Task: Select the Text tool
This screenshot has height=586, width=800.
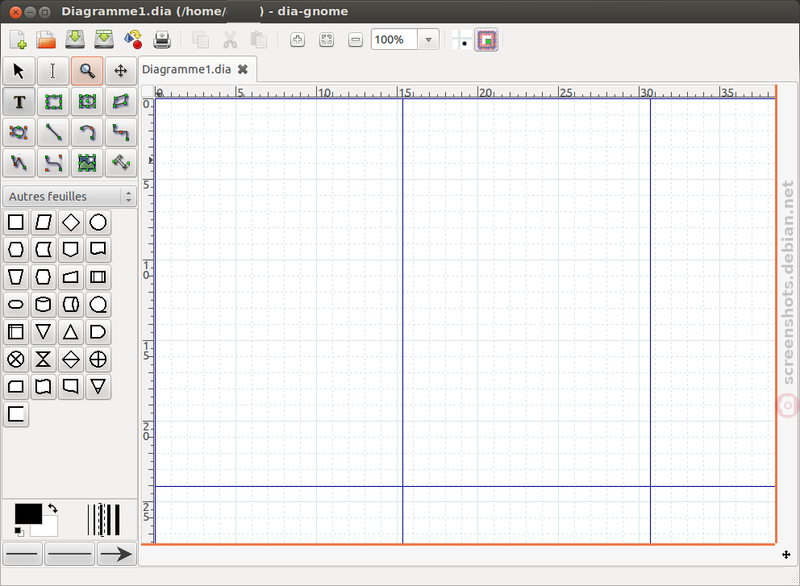Action: point(19,102)
